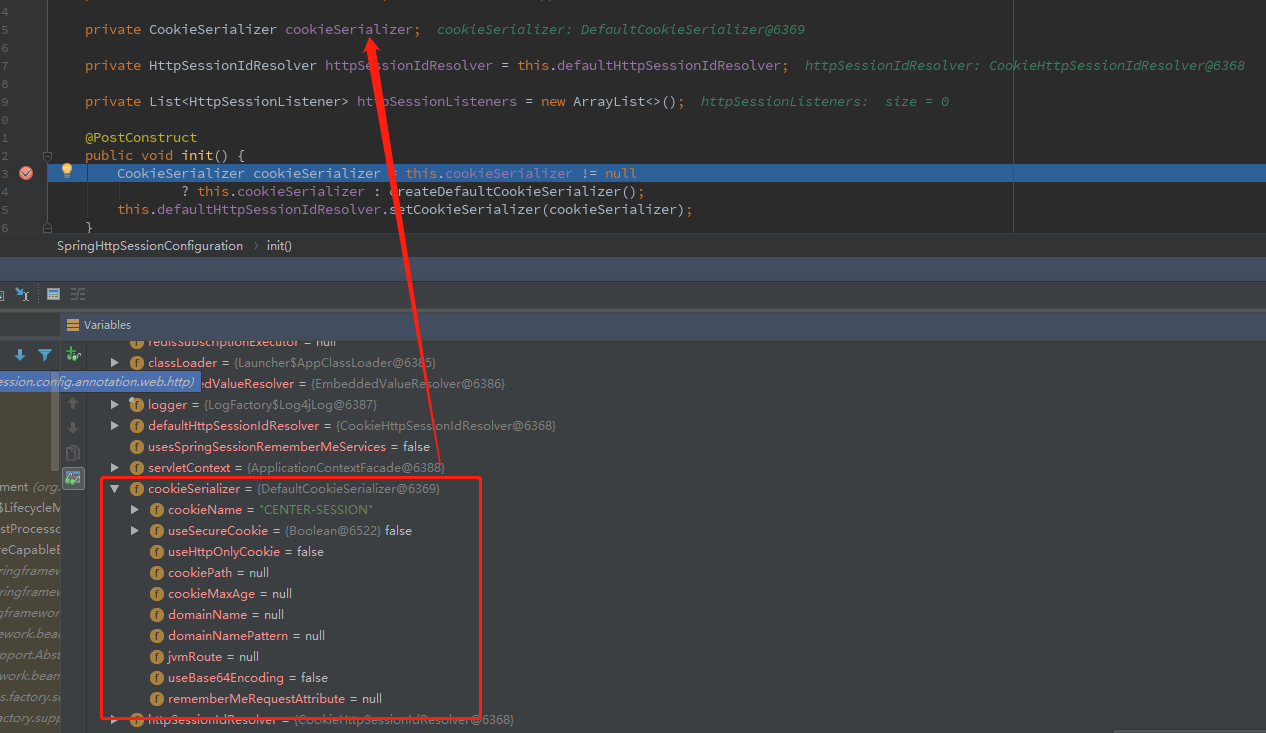The width and height of the screenshot is (1266, 733).
Task: Click the move watch up arrow icon
Action: tap(72, 404)
